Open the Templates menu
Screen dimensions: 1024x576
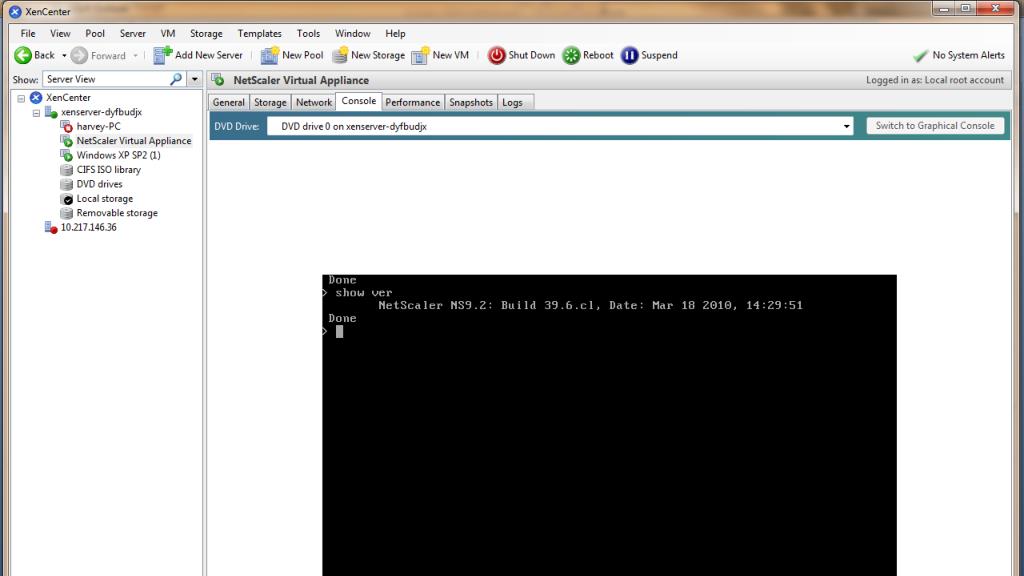[259, 33]
